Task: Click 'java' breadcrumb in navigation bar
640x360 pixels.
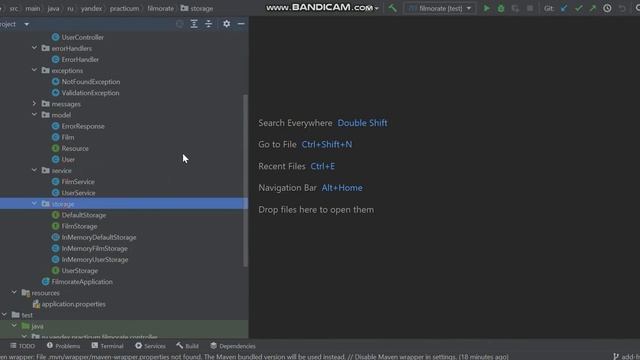Action: coord(53,8)
